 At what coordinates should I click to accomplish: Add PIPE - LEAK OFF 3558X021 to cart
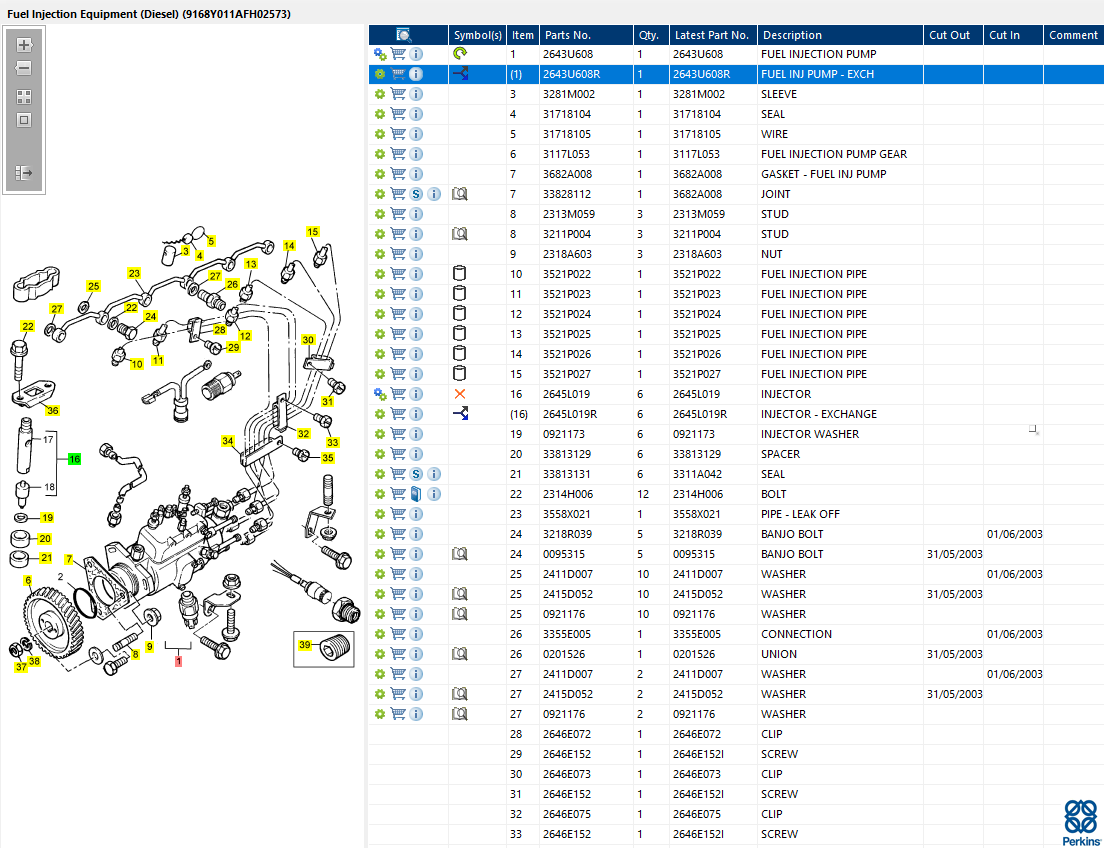[398, 514]
